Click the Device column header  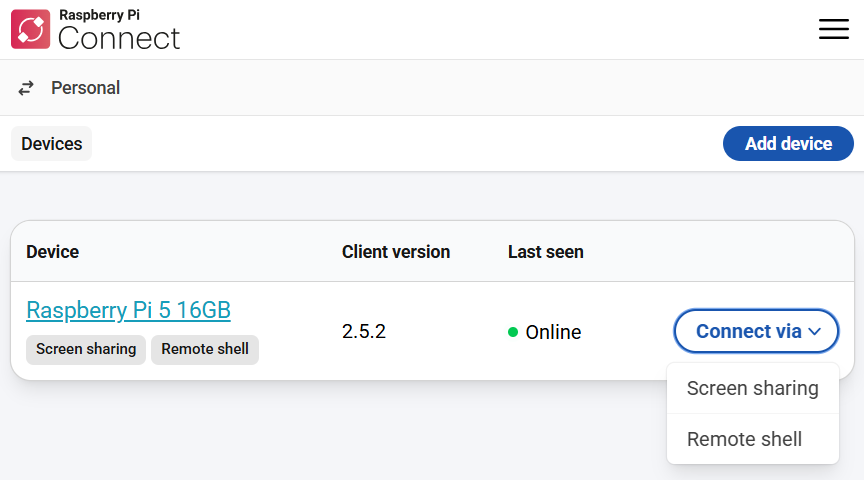point(52,252)
